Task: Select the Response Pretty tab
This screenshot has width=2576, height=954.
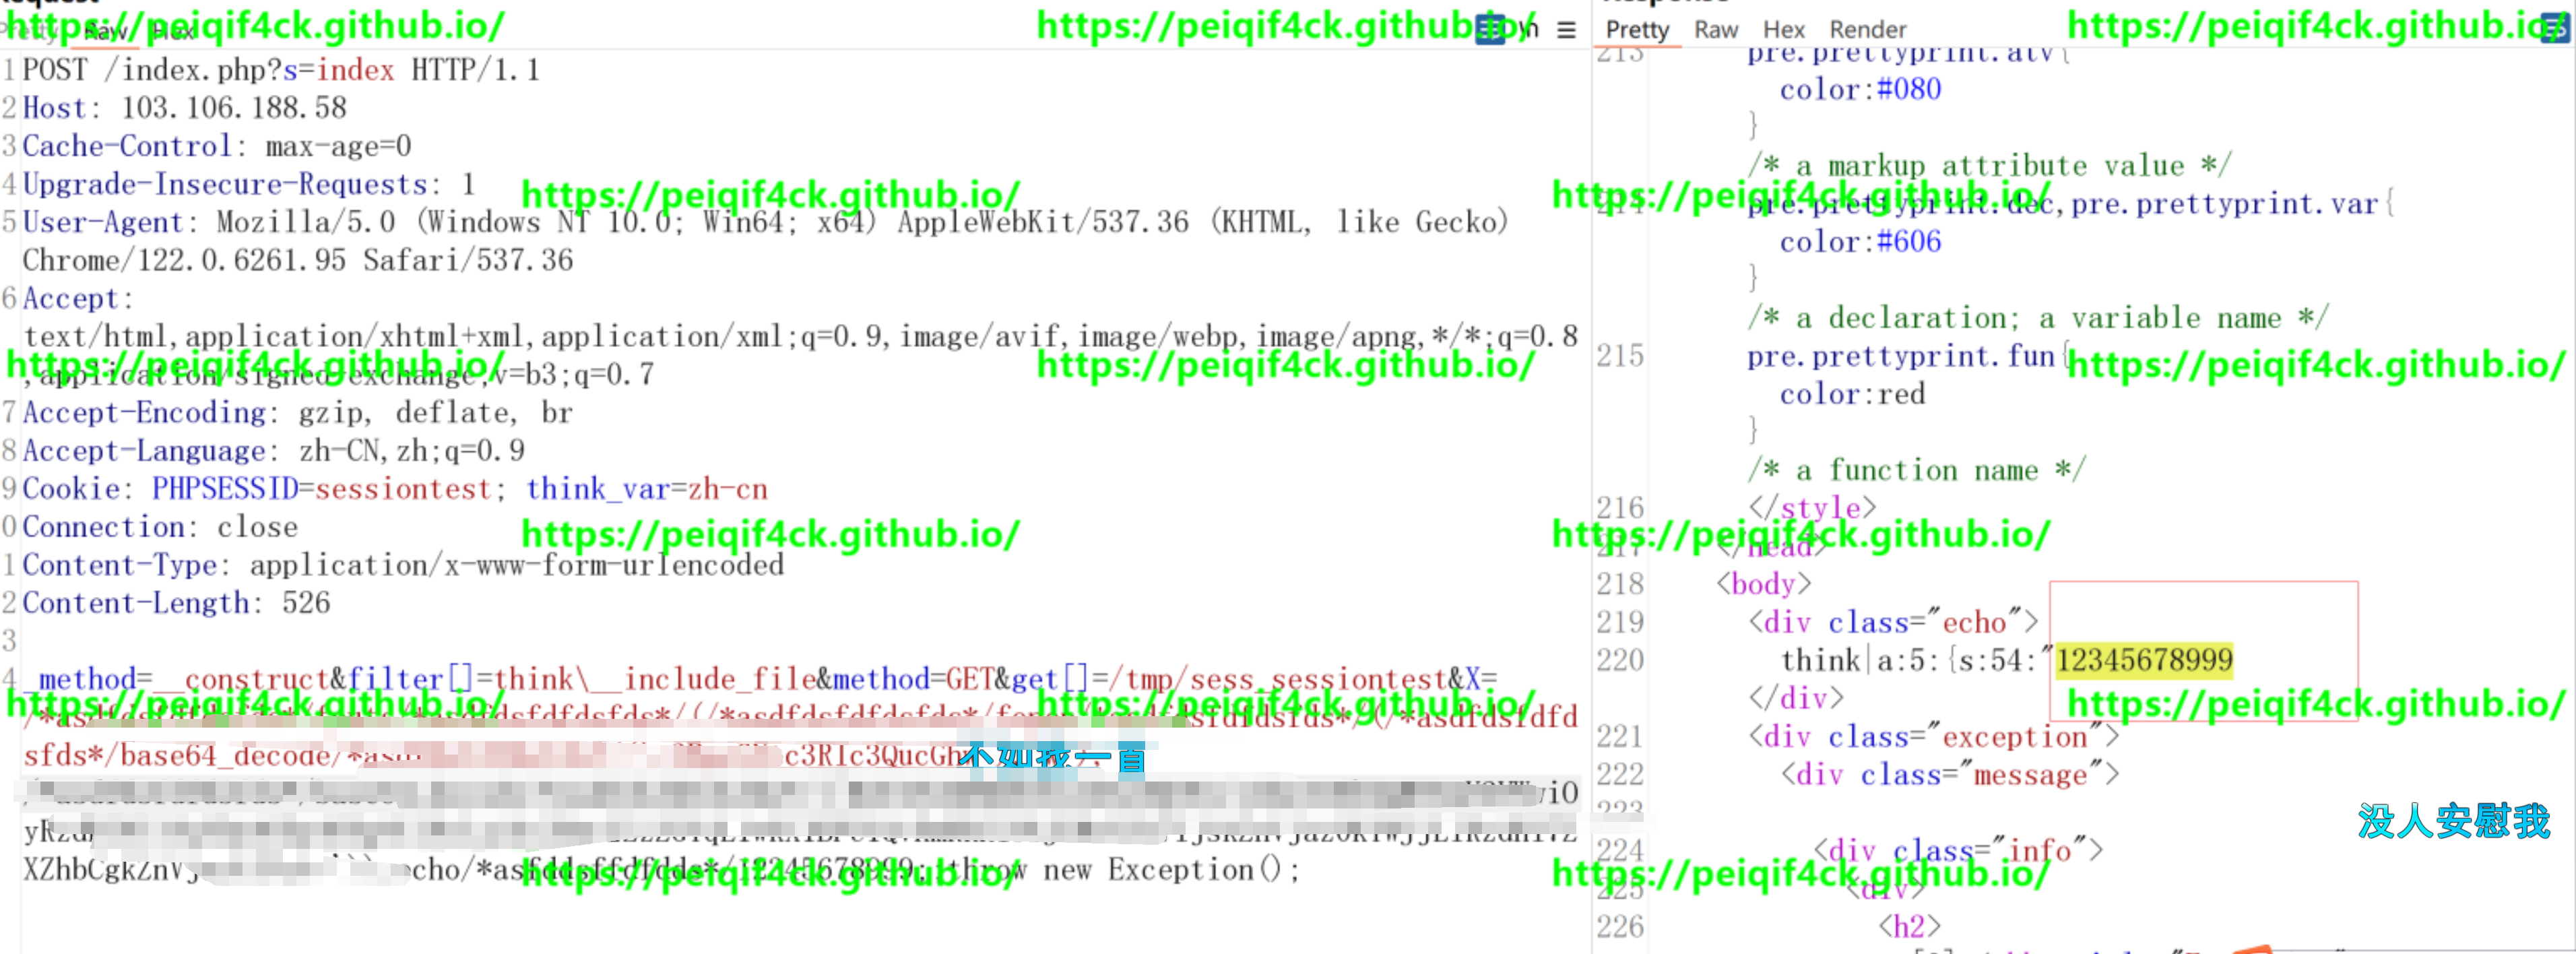Action: pos(1637,30)
